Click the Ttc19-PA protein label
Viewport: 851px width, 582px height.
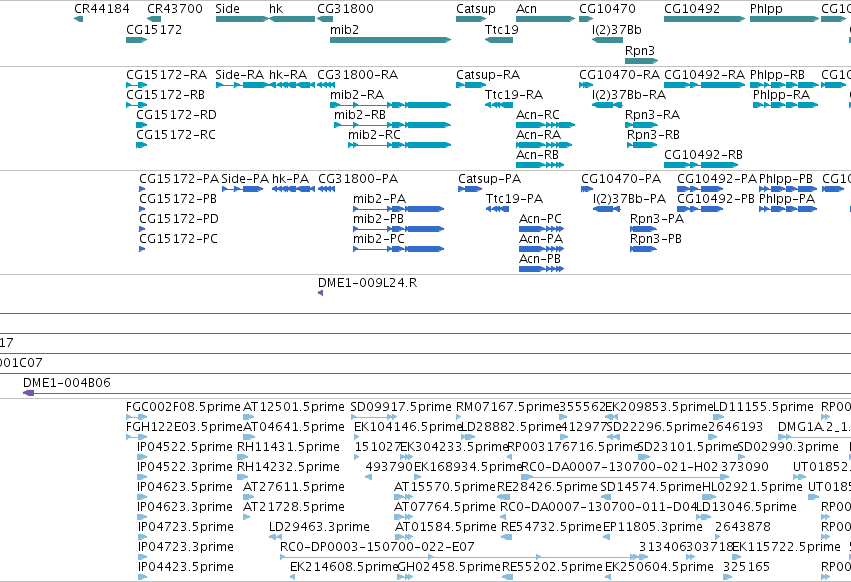pos(515,199)
